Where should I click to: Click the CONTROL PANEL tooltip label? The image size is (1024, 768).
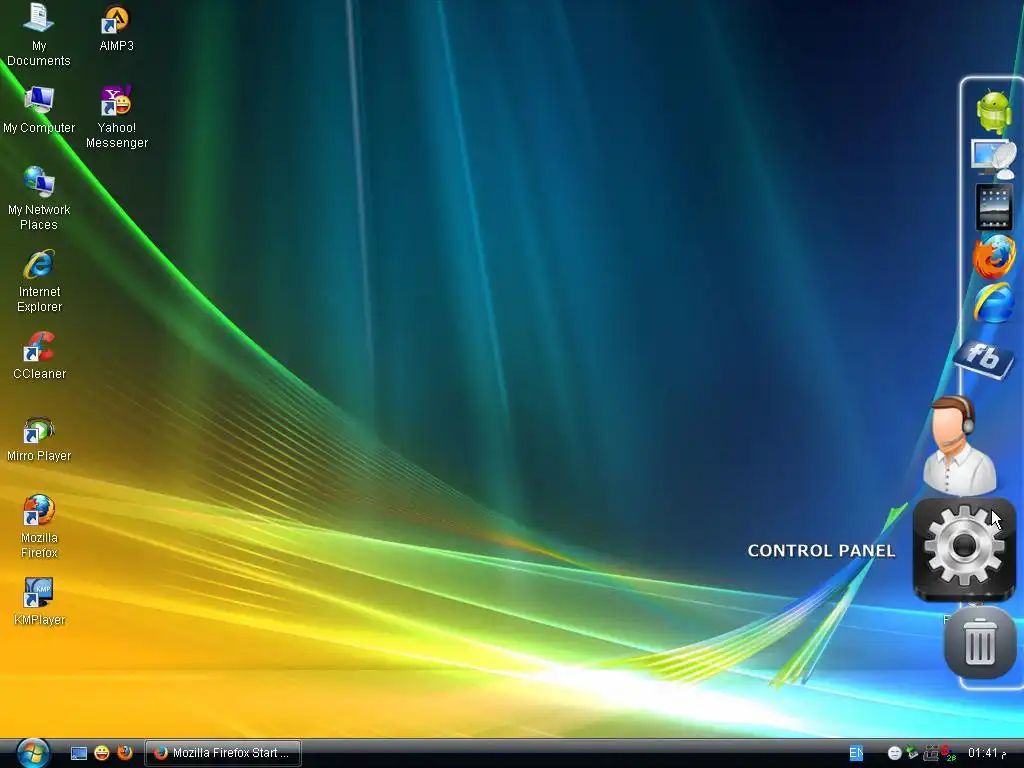(x=822, y=551)
